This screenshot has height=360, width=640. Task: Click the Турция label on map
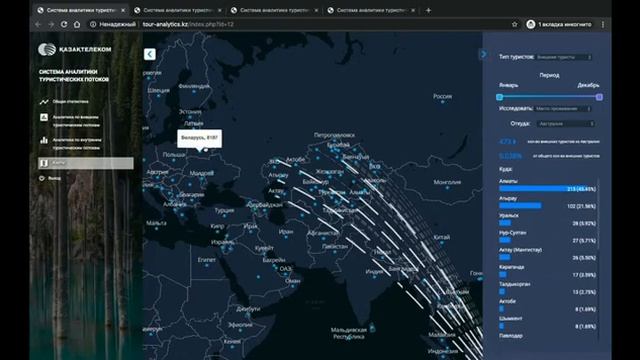(224, 211)
